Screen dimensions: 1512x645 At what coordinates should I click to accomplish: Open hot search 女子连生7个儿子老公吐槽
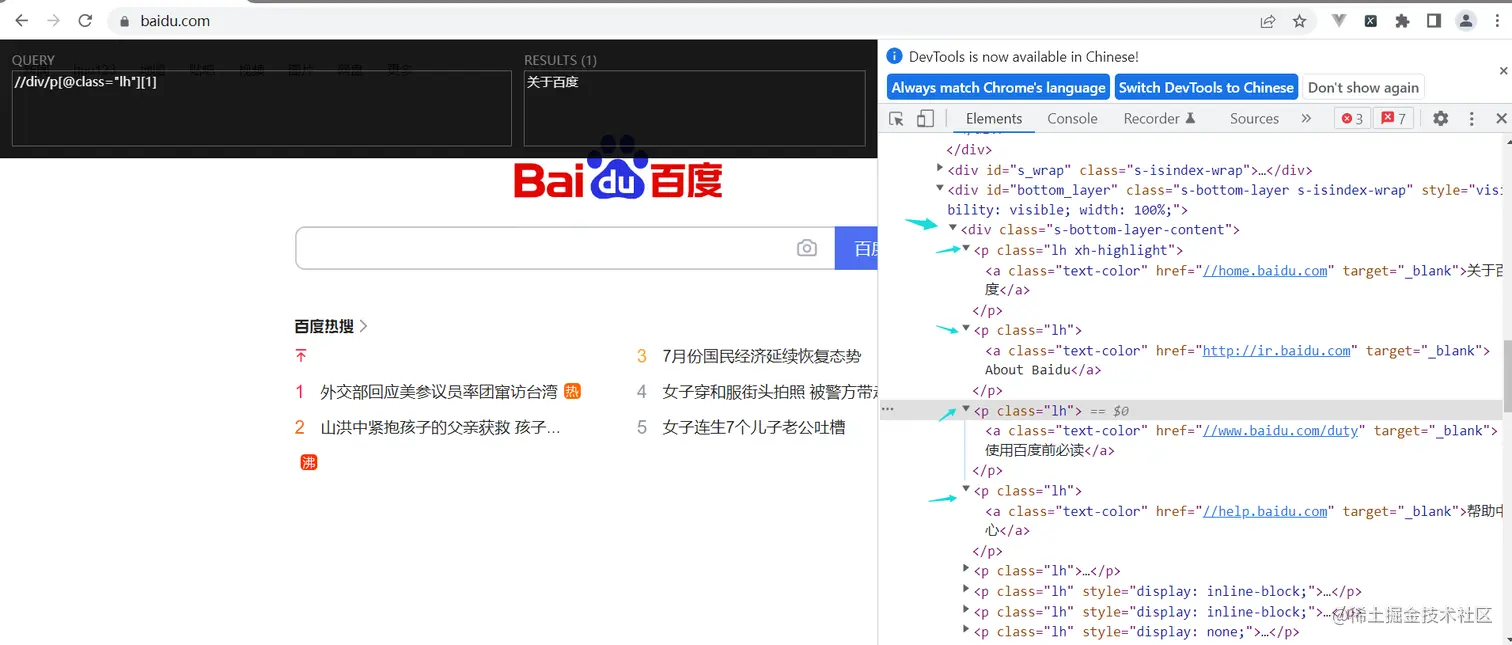pyautogui.click(x=753, y=427)
